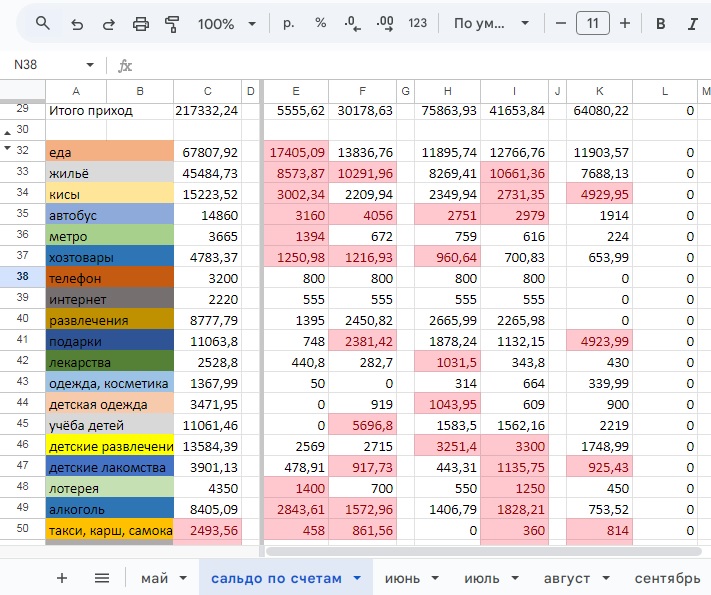Select the 'лотерея' category cell
The width and height of the screenshot is (711, 595).
point(109,488)
